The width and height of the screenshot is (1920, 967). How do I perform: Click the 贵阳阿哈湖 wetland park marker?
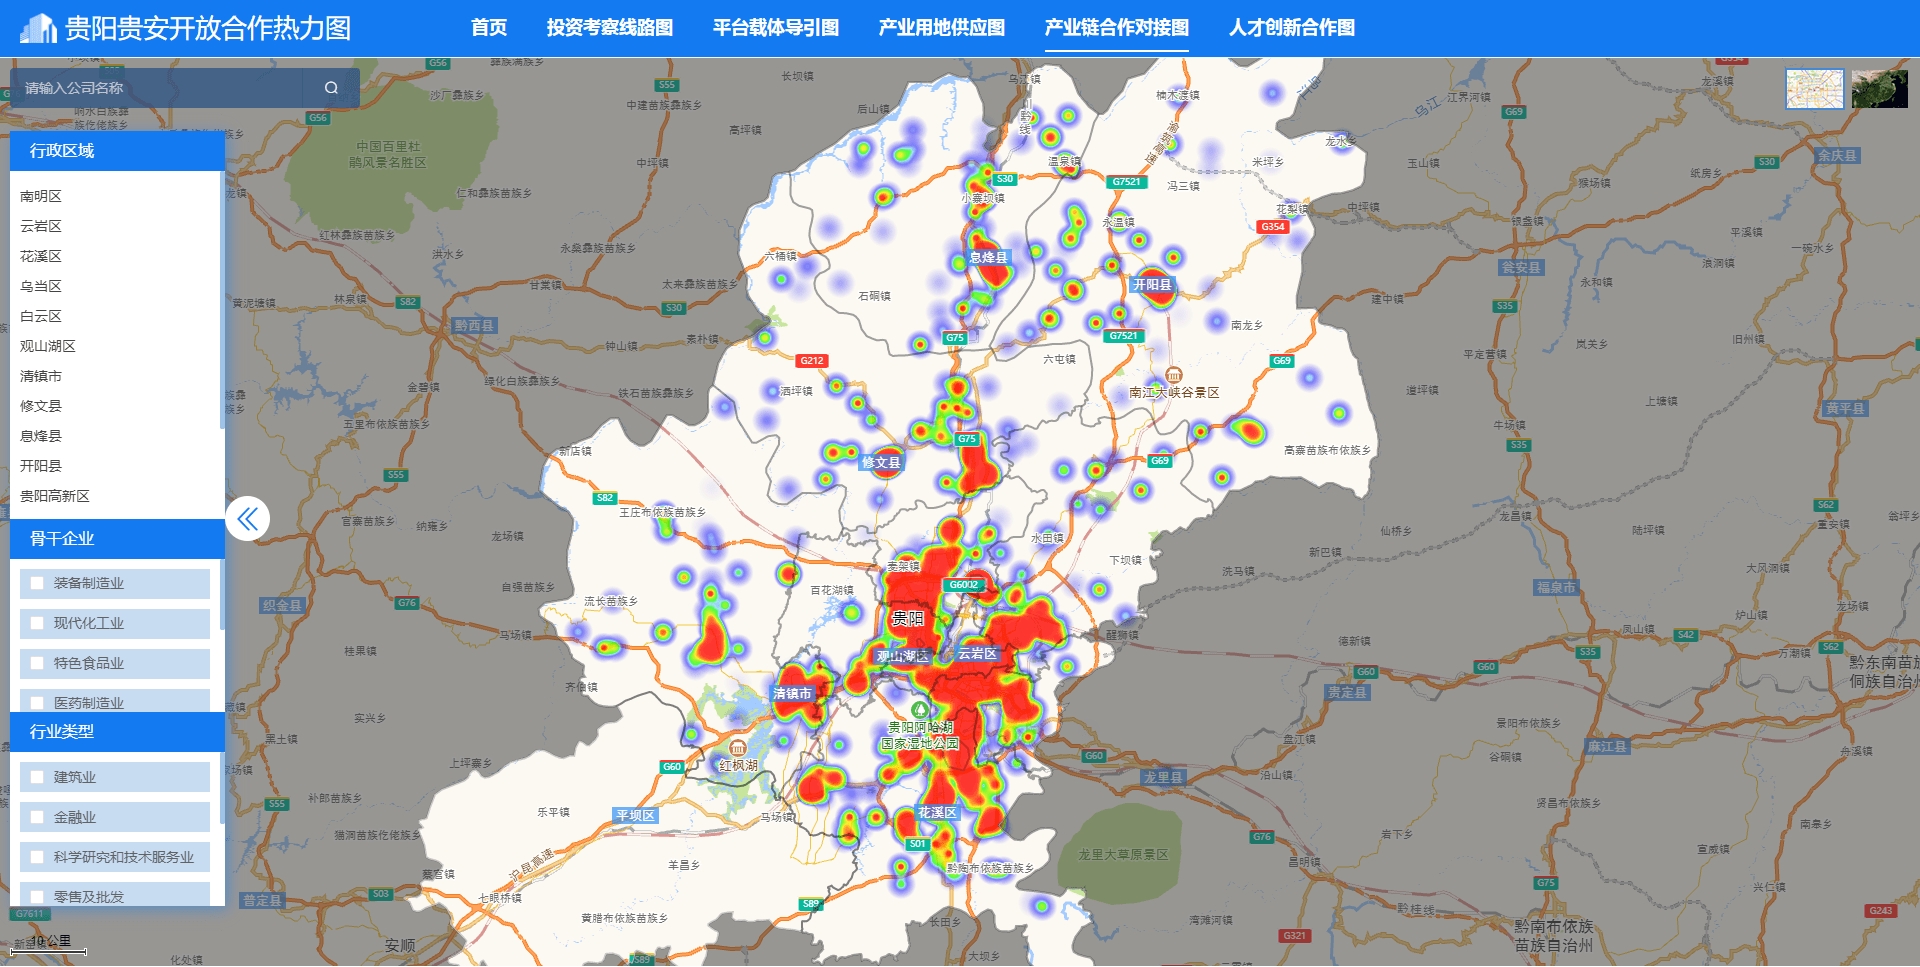click(x=920, y=709)
